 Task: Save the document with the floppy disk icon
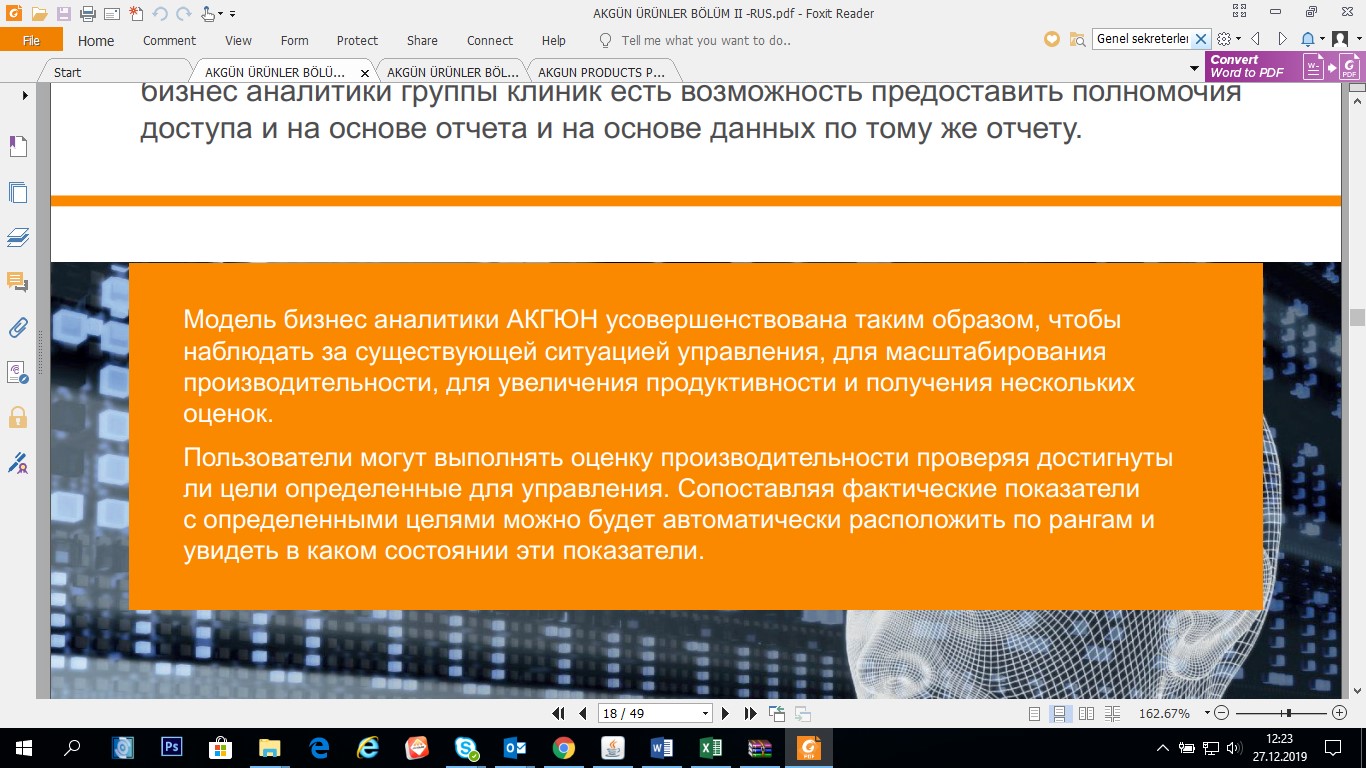tap(64, 14)
